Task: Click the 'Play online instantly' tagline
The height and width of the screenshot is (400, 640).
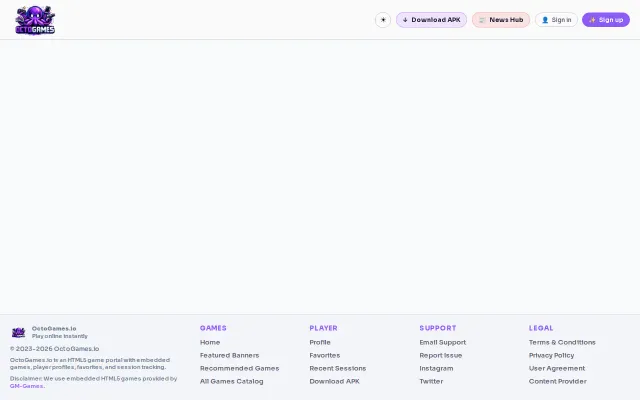Action: 60,336
